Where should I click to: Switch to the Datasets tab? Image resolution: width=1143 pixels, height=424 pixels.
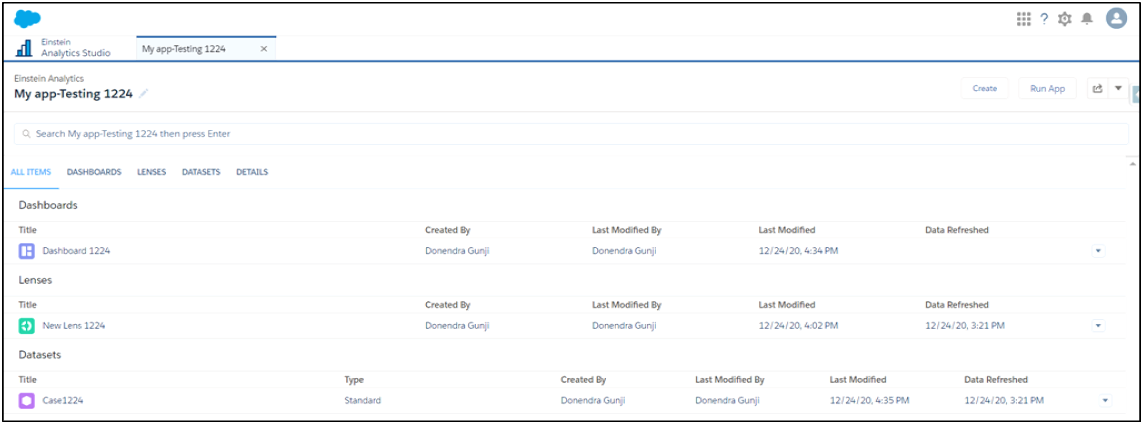pos(201,172)
